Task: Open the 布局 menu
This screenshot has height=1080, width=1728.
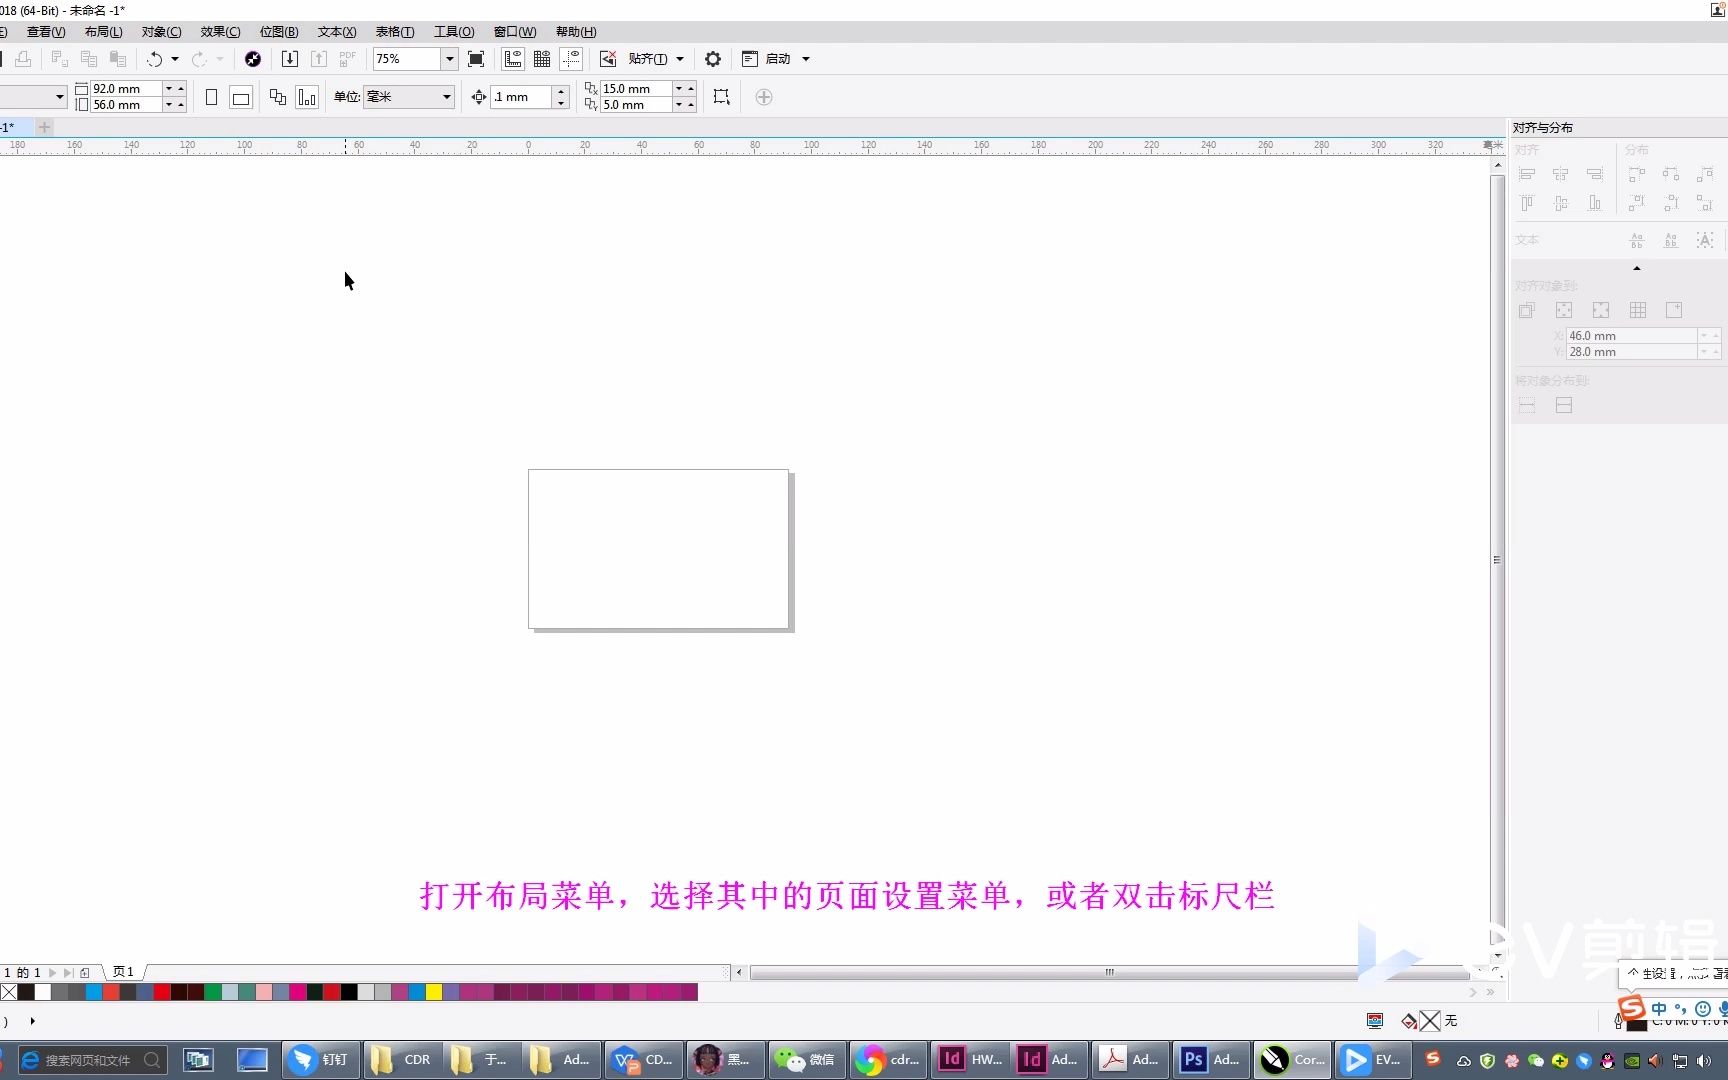Action: coord(103,31)
